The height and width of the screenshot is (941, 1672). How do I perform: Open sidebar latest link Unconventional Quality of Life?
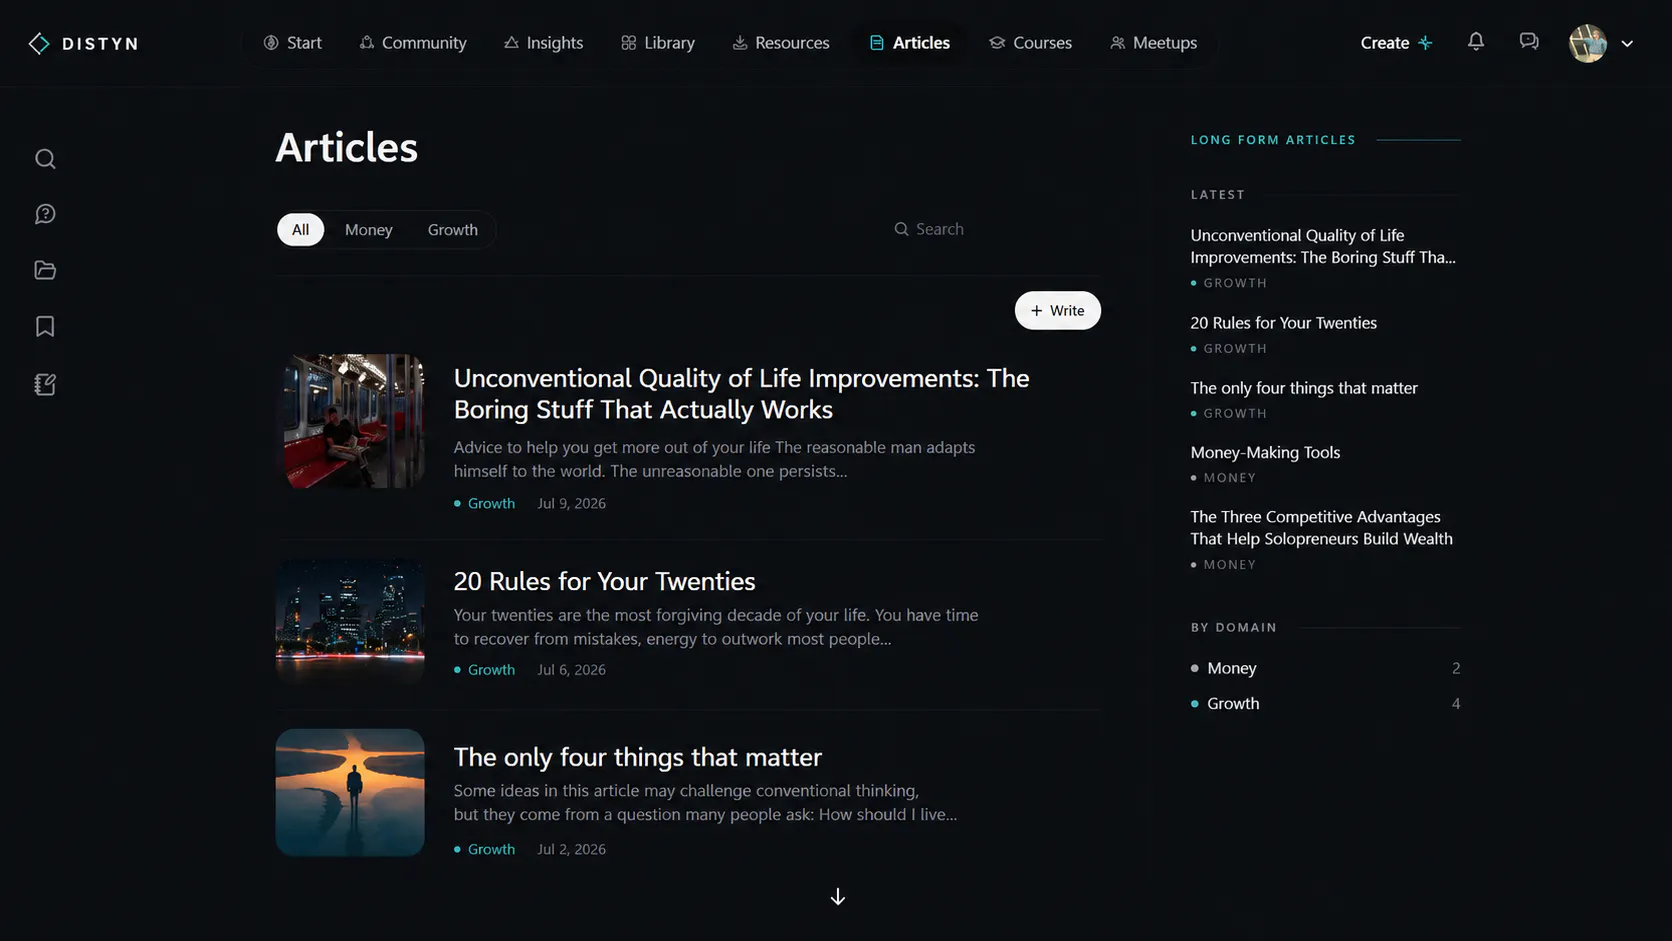1323,246
